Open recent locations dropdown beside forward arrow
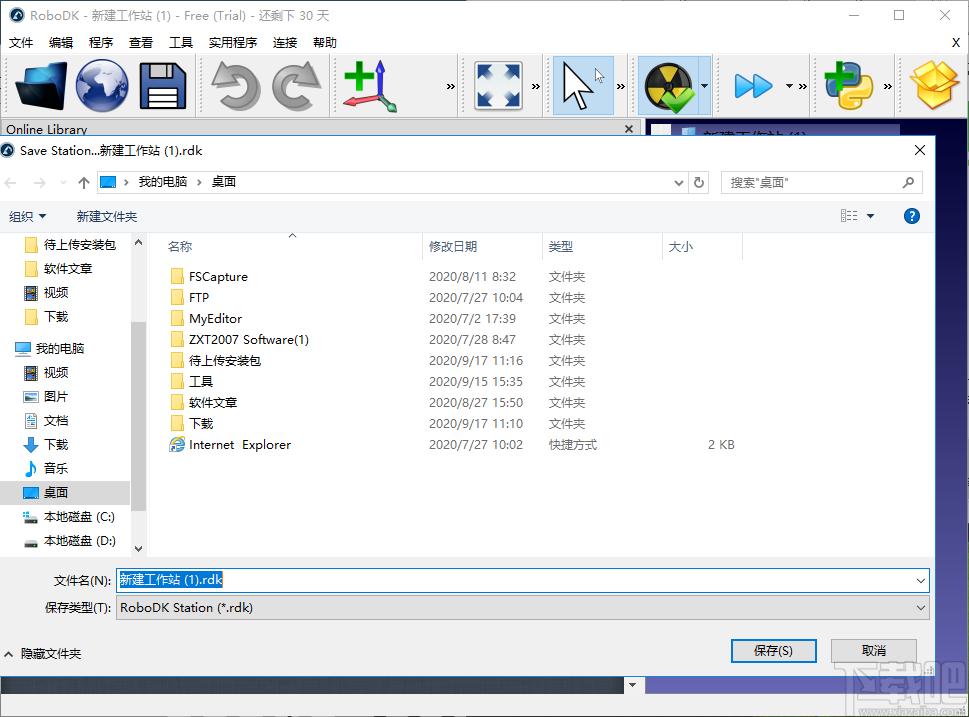Viewport: 969px width, 717px height. pyautogui.click(x=62, y=182)
